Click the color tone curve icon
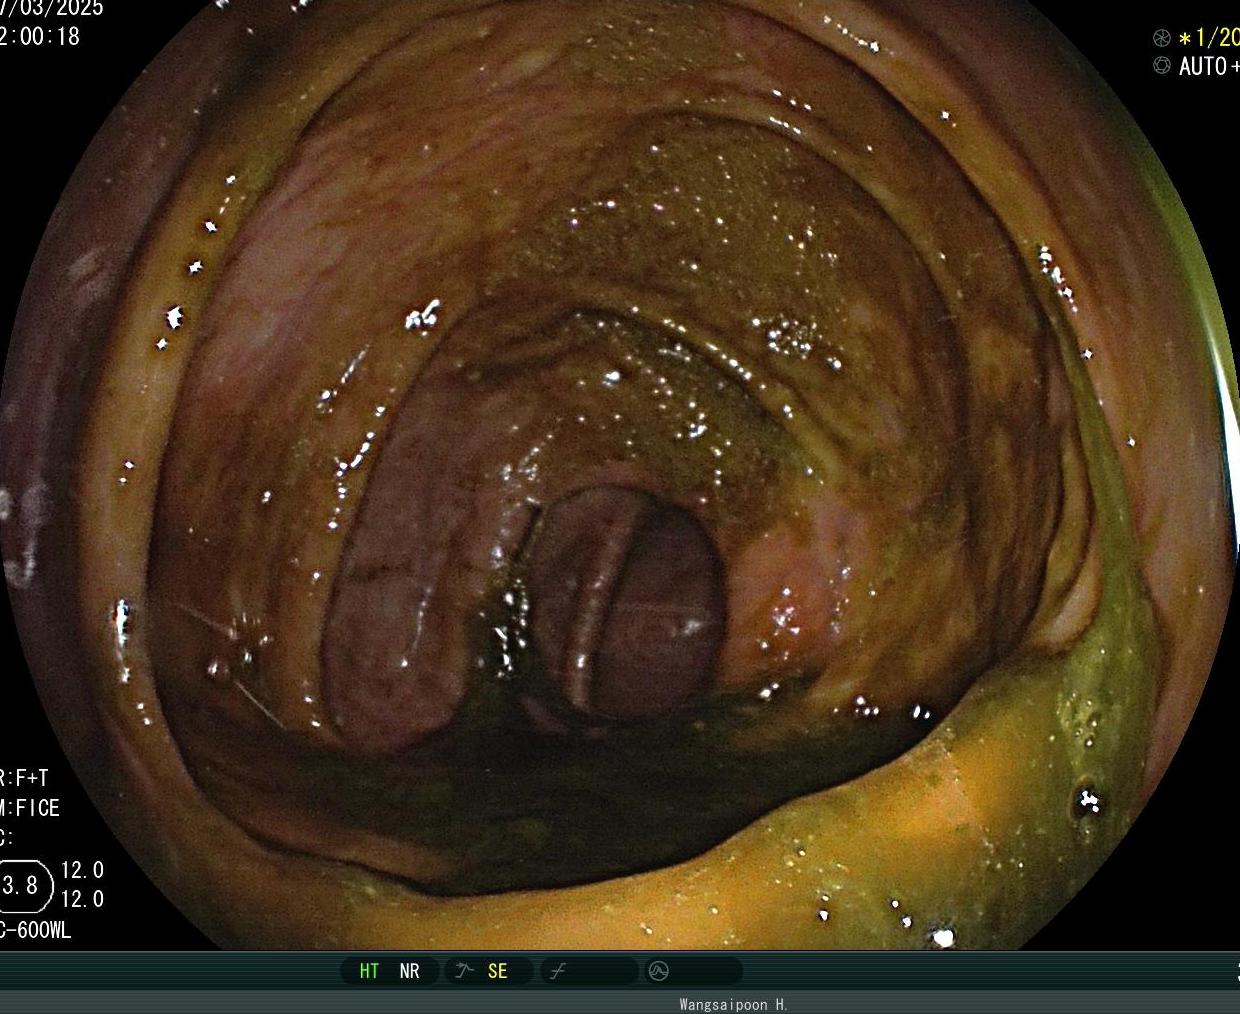1240x1014 pixels. coord(559,971)
